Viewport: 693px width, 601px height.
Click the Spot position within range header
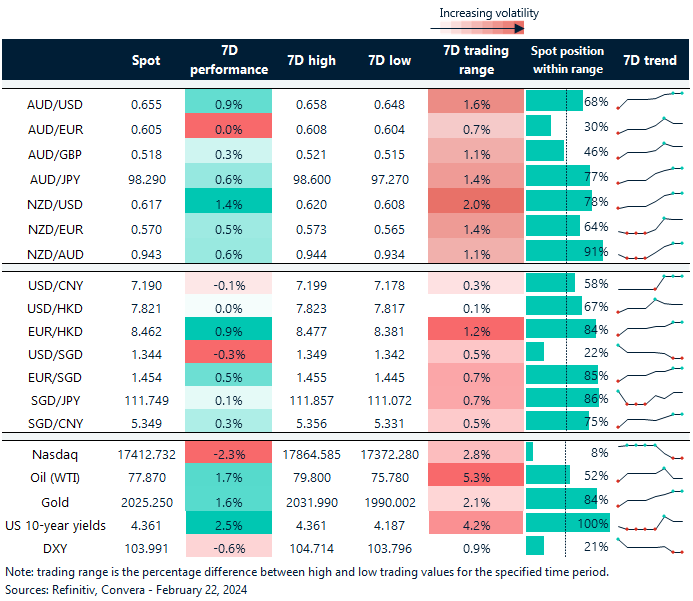pyautogui.click(x=567, y=60)
